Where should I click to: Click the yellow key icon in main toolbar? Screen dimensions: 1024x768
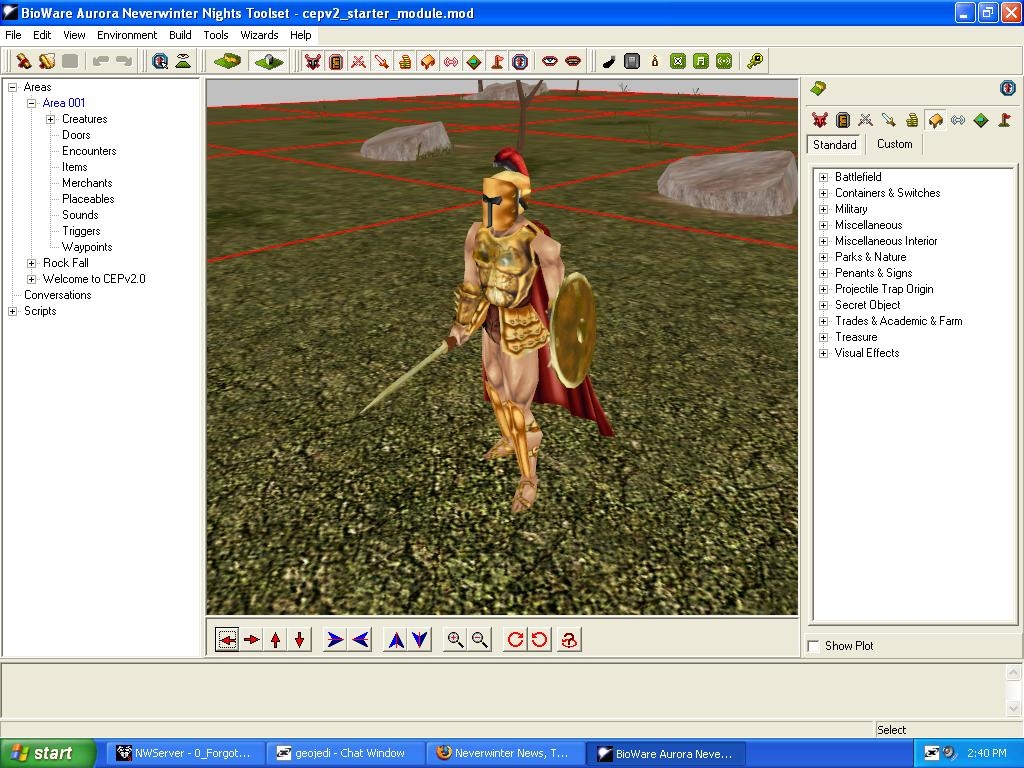(x=755, y=61)
